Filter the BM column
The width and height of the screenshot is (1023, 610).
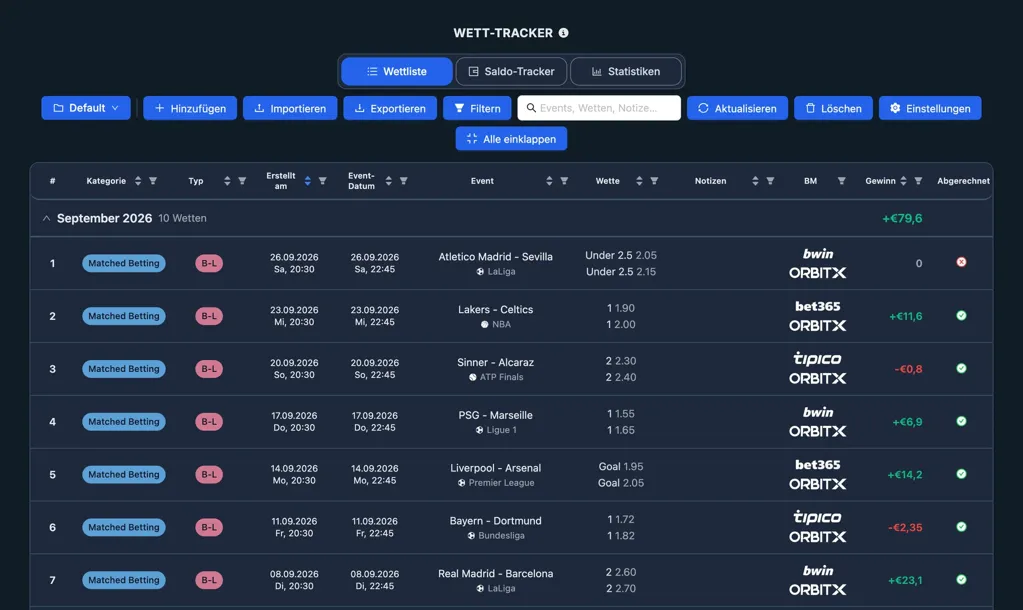[x=842, y=181]
